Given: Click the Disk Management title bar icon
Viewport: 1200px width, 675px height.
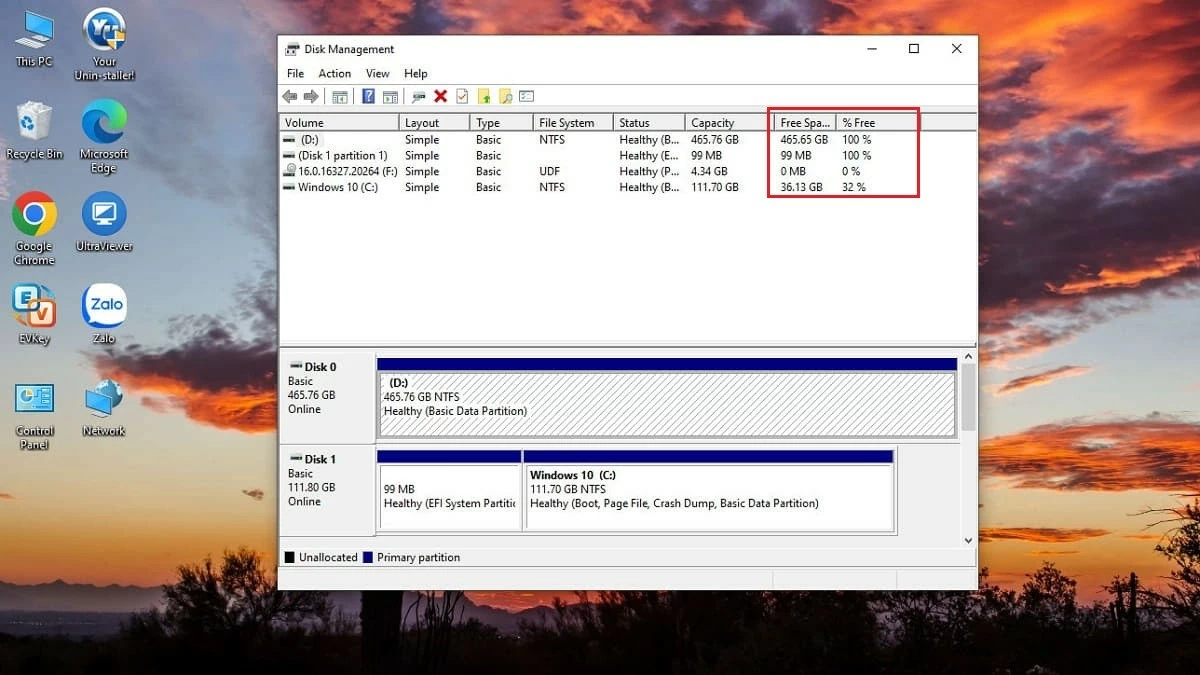Looking at the screenshot, I should [292, 48].
